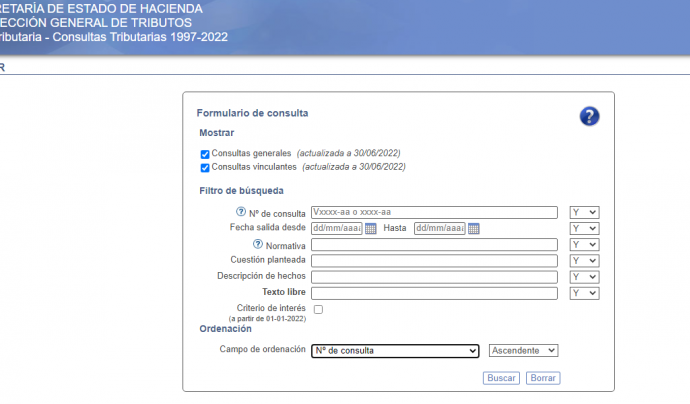Open Y operator dropdown for Normativa row

tap(583, 245)
